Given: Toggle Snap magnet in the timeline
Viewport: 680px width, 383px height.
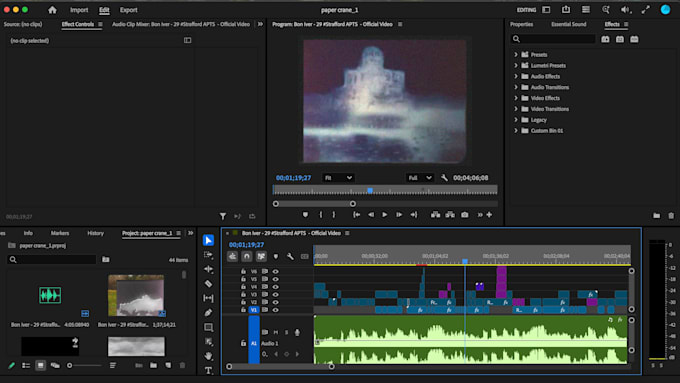Looking at the screenshot, I should pos(247,256).
